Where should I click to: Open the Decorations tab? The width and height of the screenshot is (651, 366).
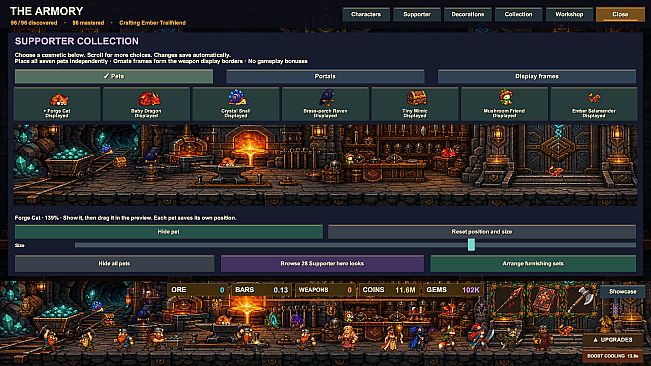(x=467, y=14)
